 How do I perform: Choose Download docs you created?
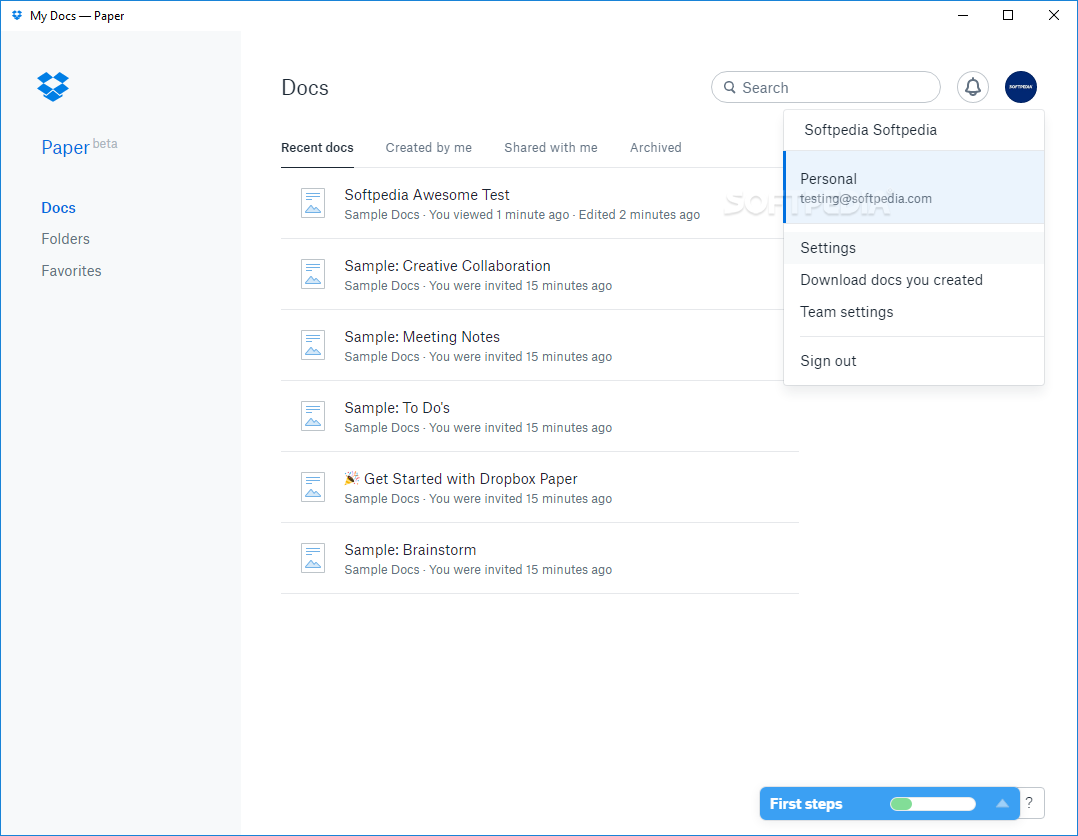click(x=914, y=280)
